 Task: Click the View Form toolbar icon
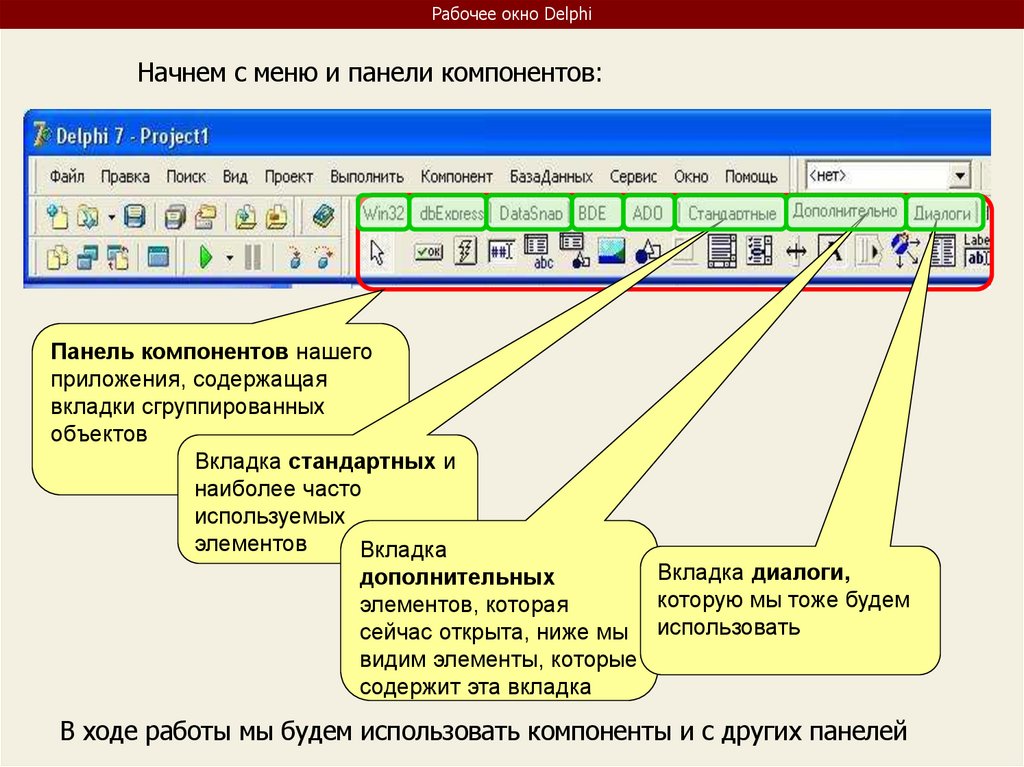pyautogui.click(x=87, y=257)
